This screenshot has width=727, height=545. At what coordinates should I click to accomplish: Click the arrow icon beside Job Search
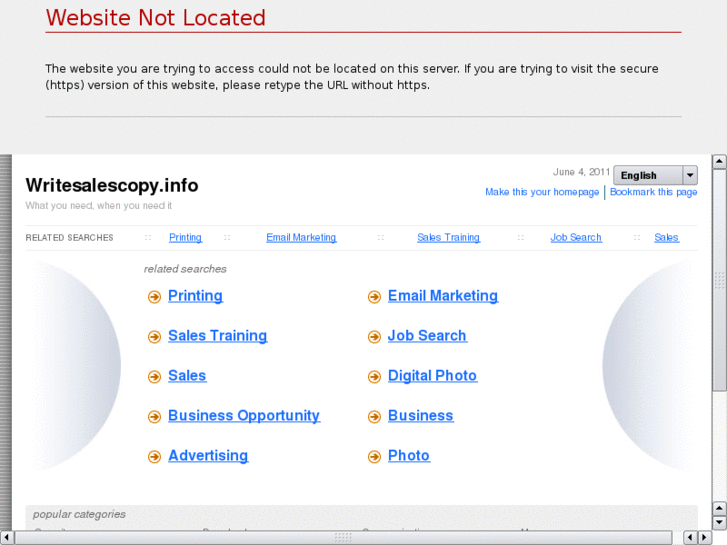tap(374, 337)
